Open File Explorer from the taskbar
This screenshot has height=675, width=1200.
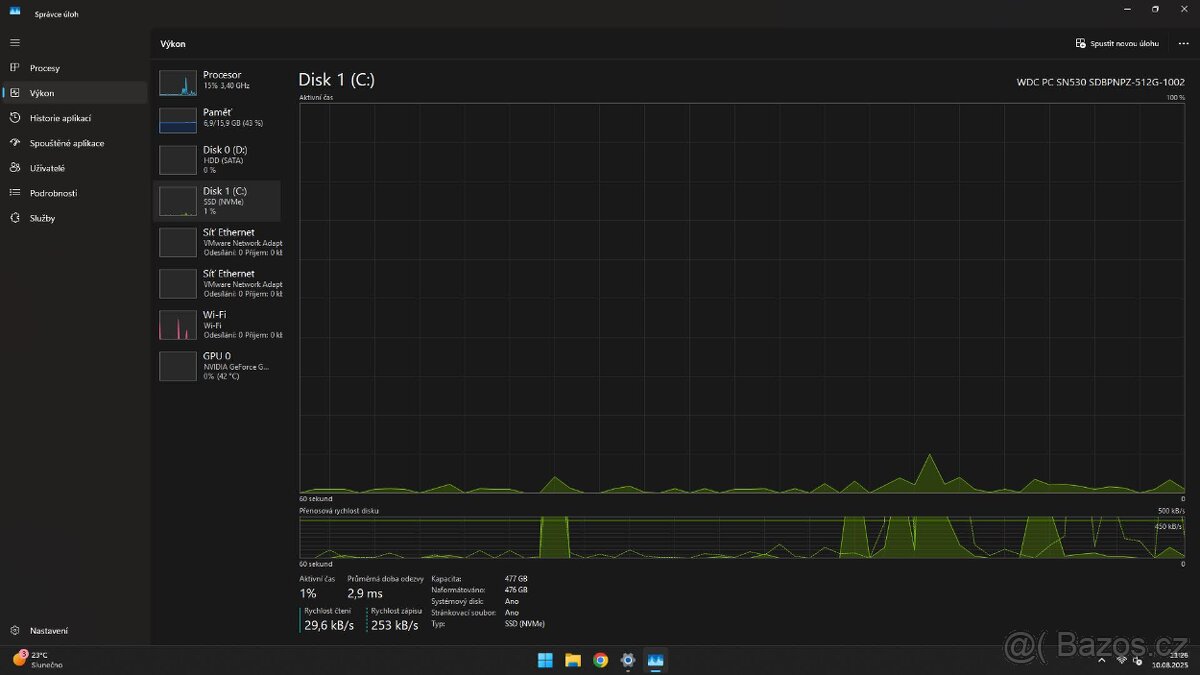[x=573, y=660]
